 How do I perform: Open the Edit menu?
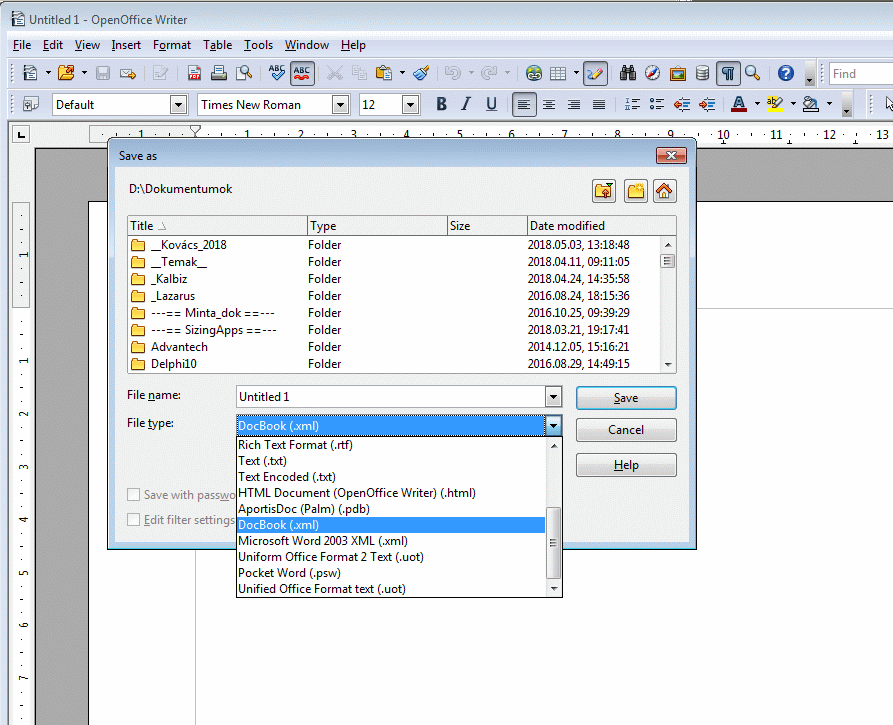(x=52, y=45)
